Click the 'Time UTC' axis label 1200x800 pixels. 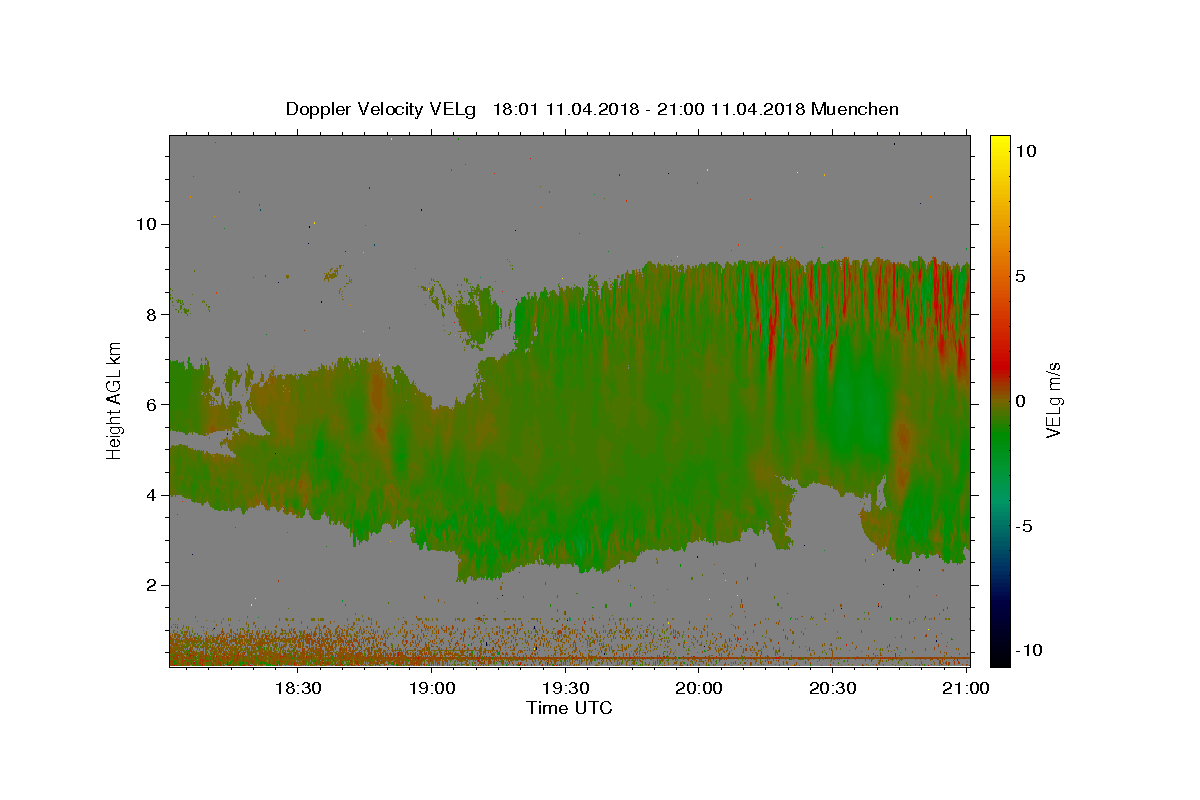click(x=569, y=708)
